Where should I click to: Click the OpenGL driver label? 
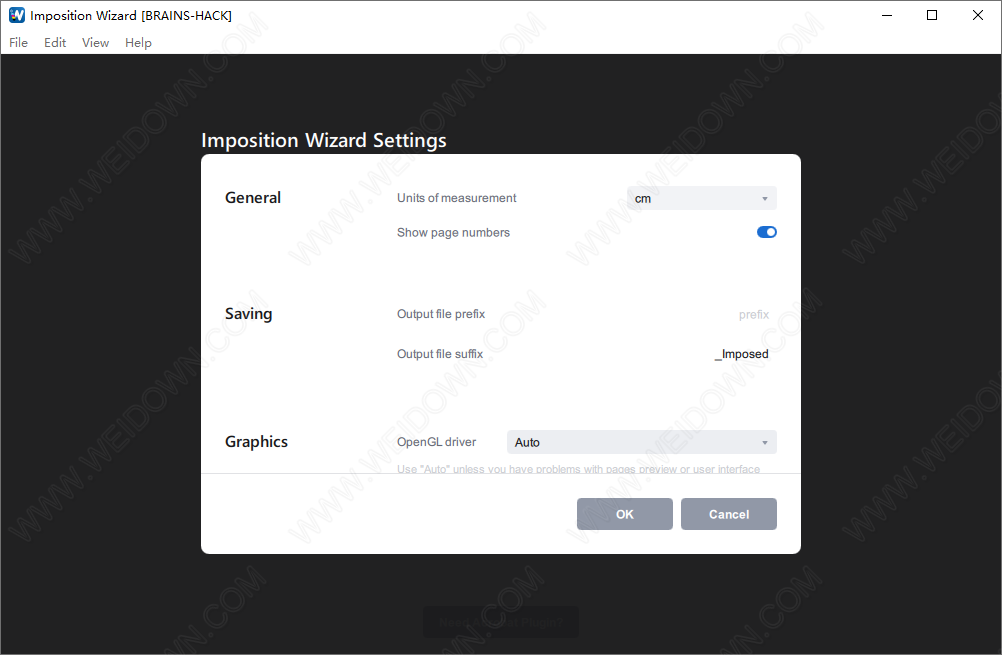(x=436, y=442)
